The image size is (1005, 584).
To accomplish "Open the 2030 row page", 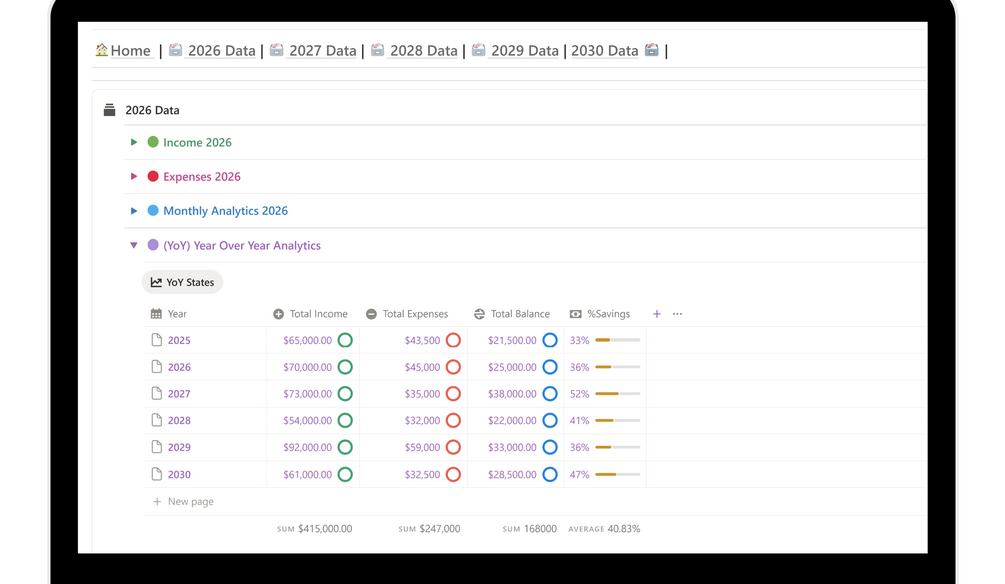I will click(x=179, y=474).
